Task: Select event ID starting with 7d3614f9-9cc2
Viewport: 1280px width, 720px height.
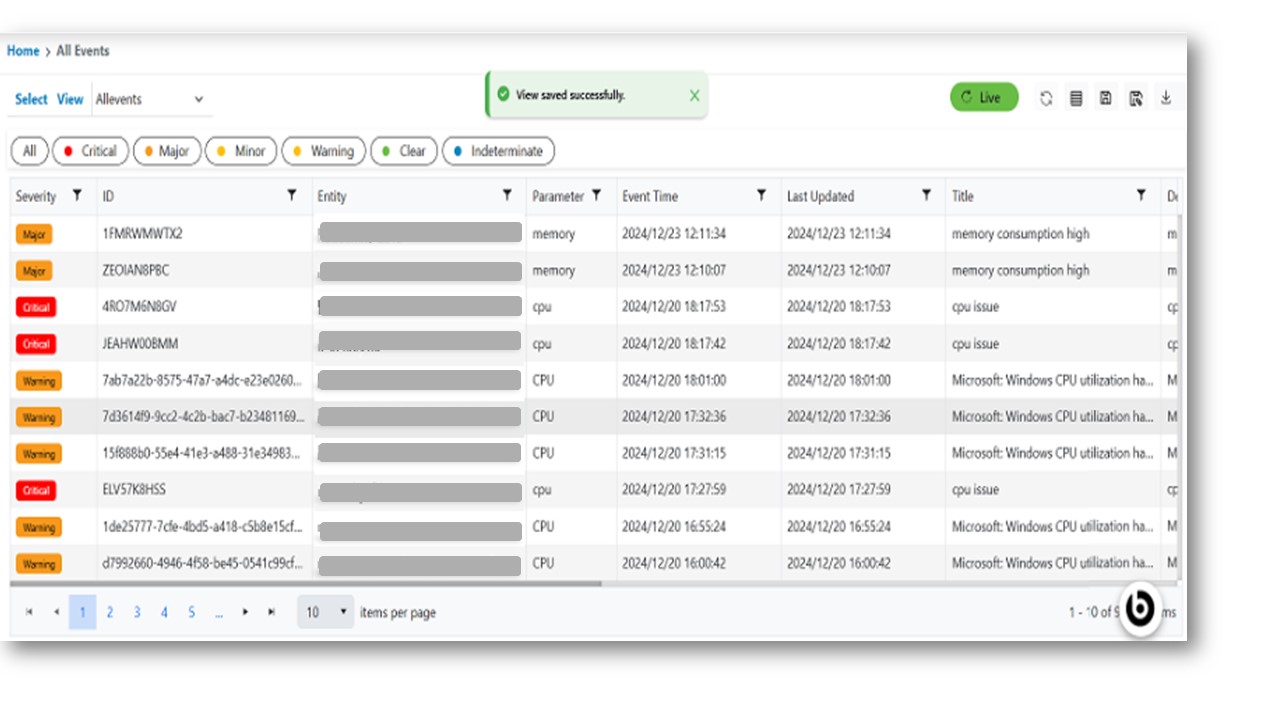Action: point(202,417)
